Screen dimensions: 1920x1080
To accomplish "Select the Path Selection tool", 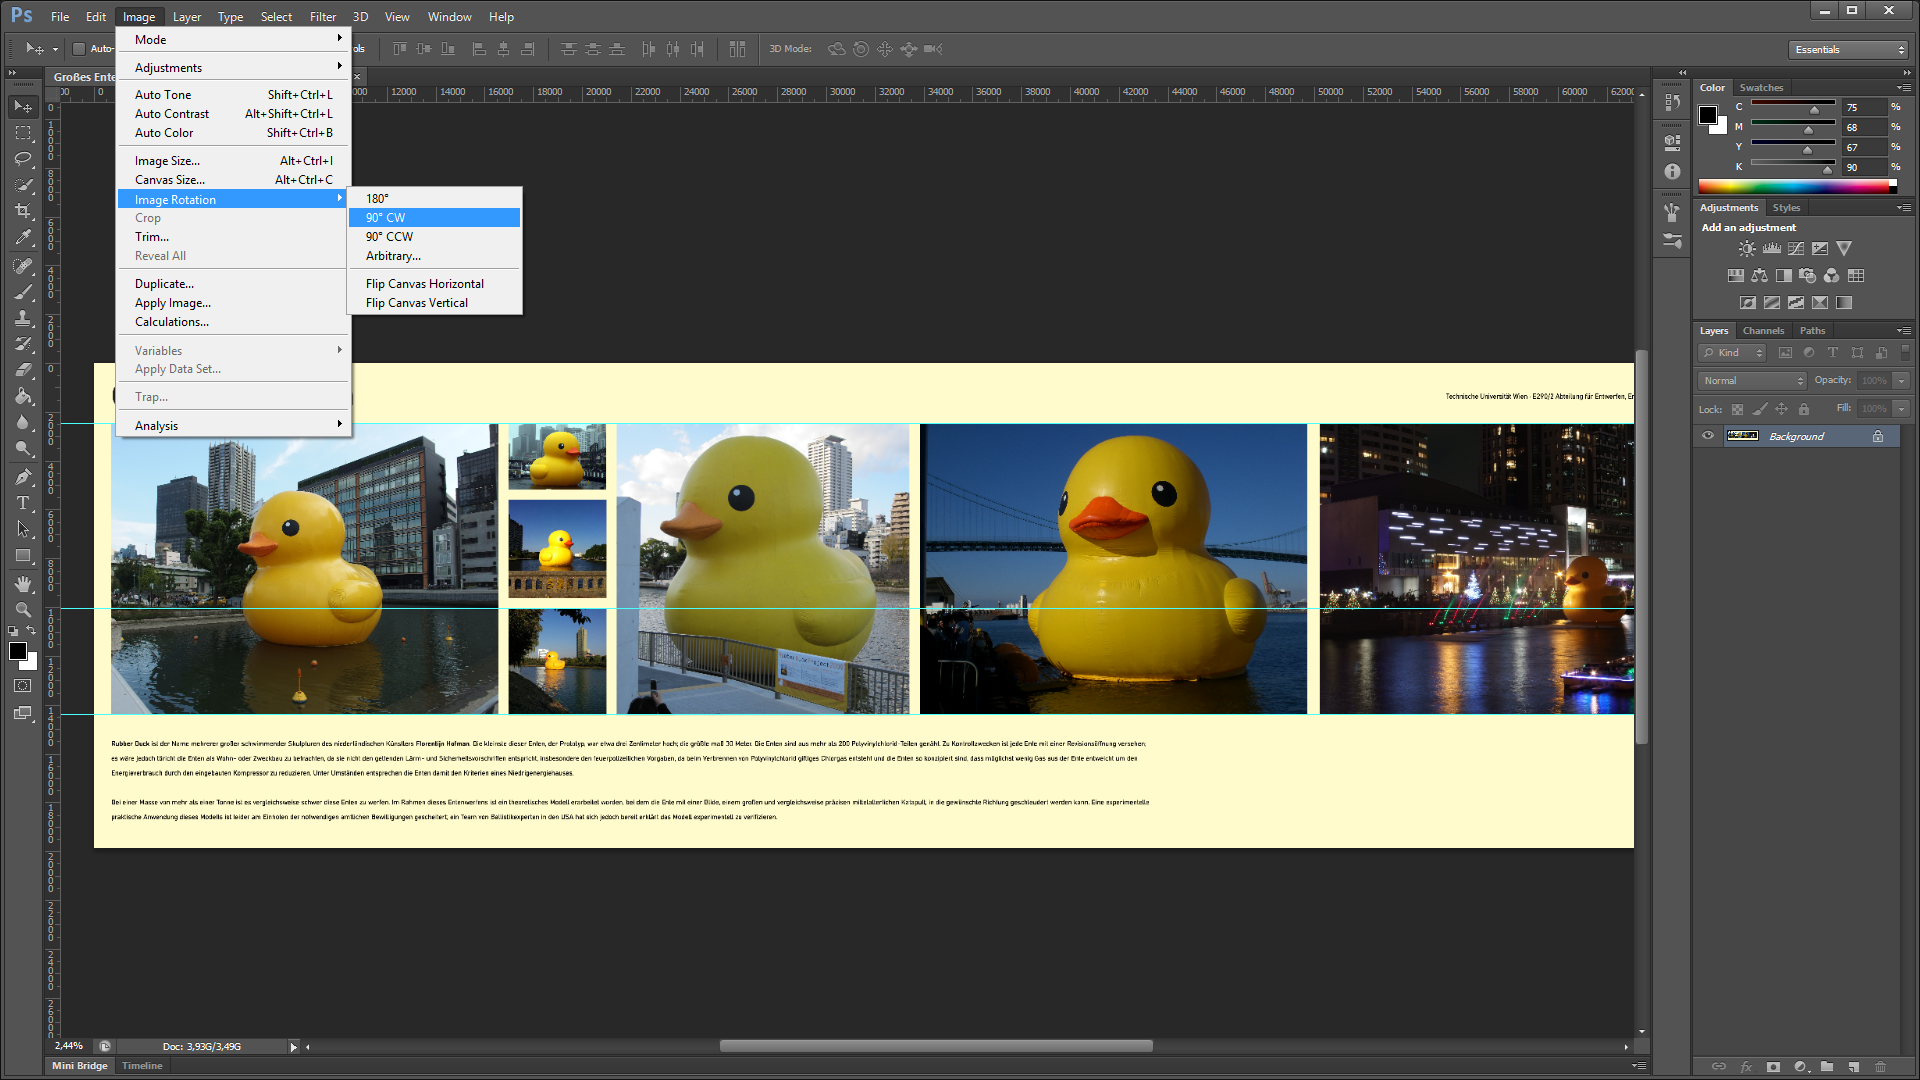I will pyautogui.click(x=23, y=529).
